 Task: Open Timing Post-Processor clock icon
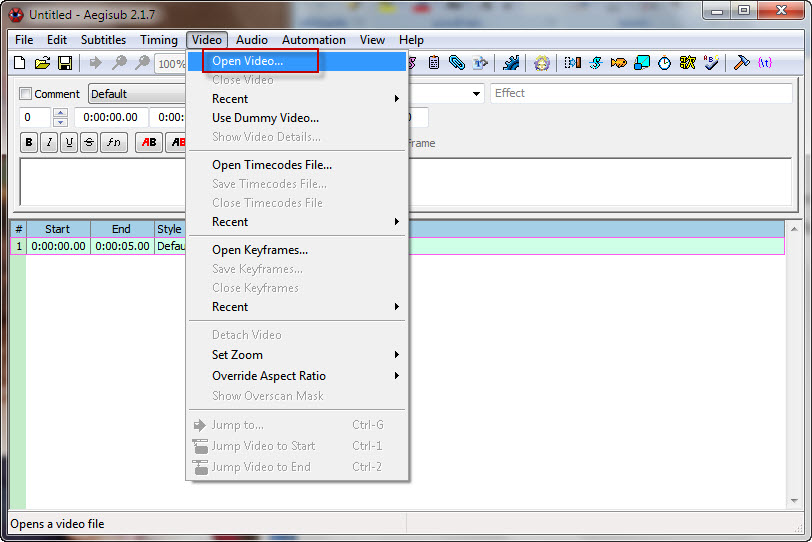664,63
